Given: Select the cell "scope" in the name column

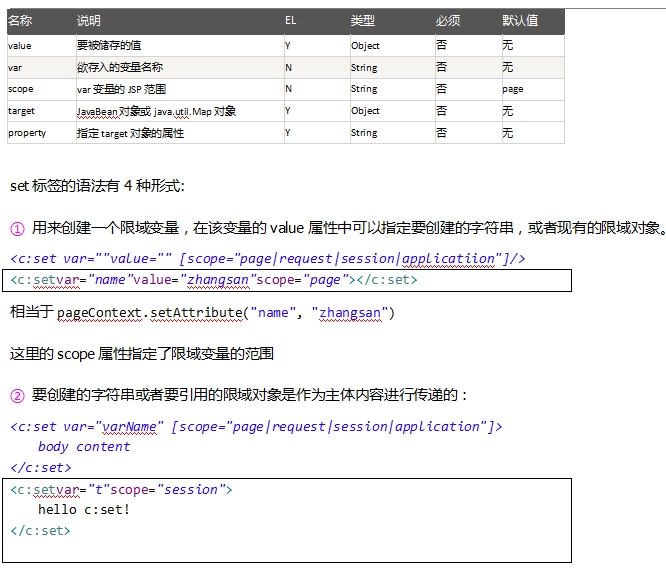Looking at the screenshot, I should click(x=20, y=89).
